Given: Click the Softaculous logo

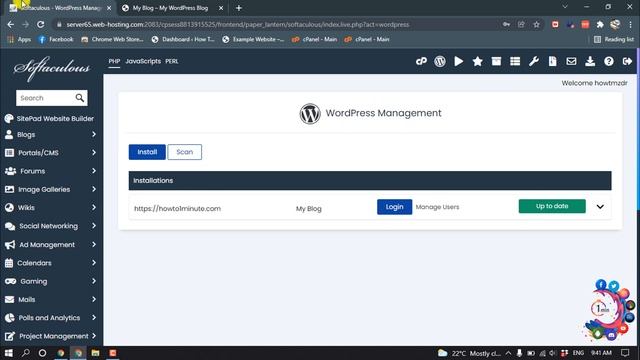Looking at the screenshot, I should [x=52, y=68].
